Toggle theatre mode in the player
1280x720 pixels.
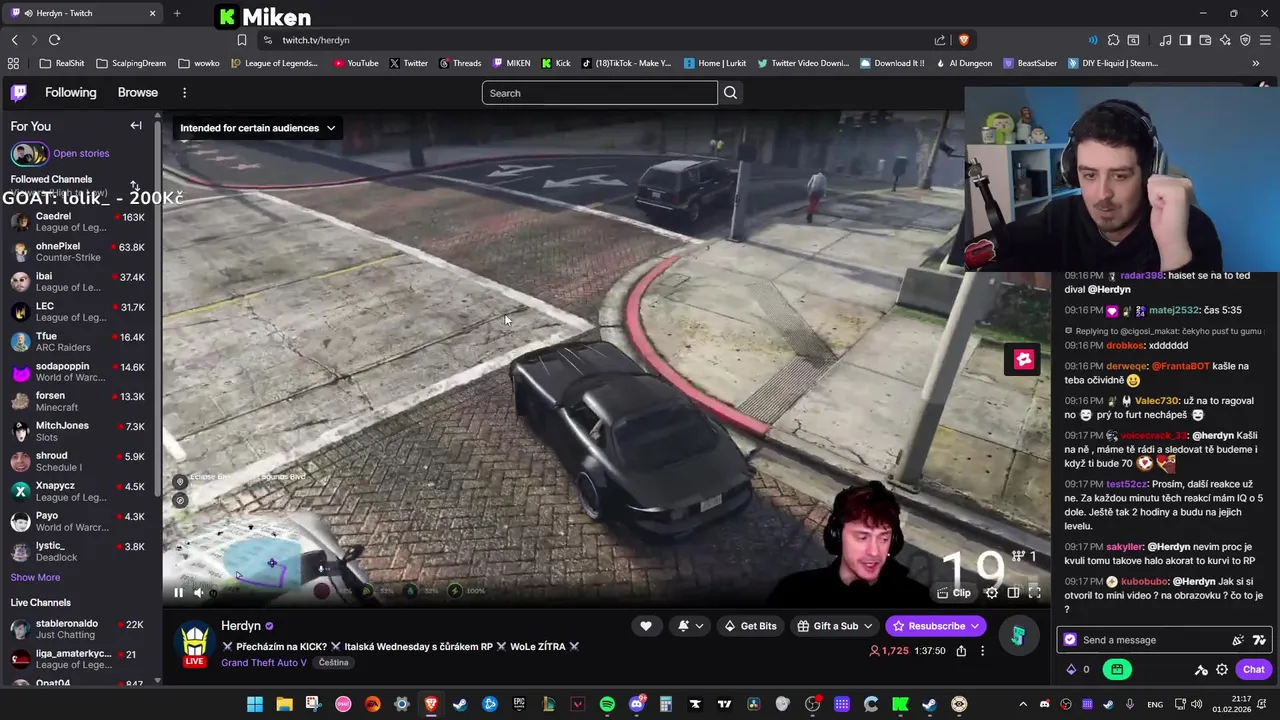(x=1013, y=593)
